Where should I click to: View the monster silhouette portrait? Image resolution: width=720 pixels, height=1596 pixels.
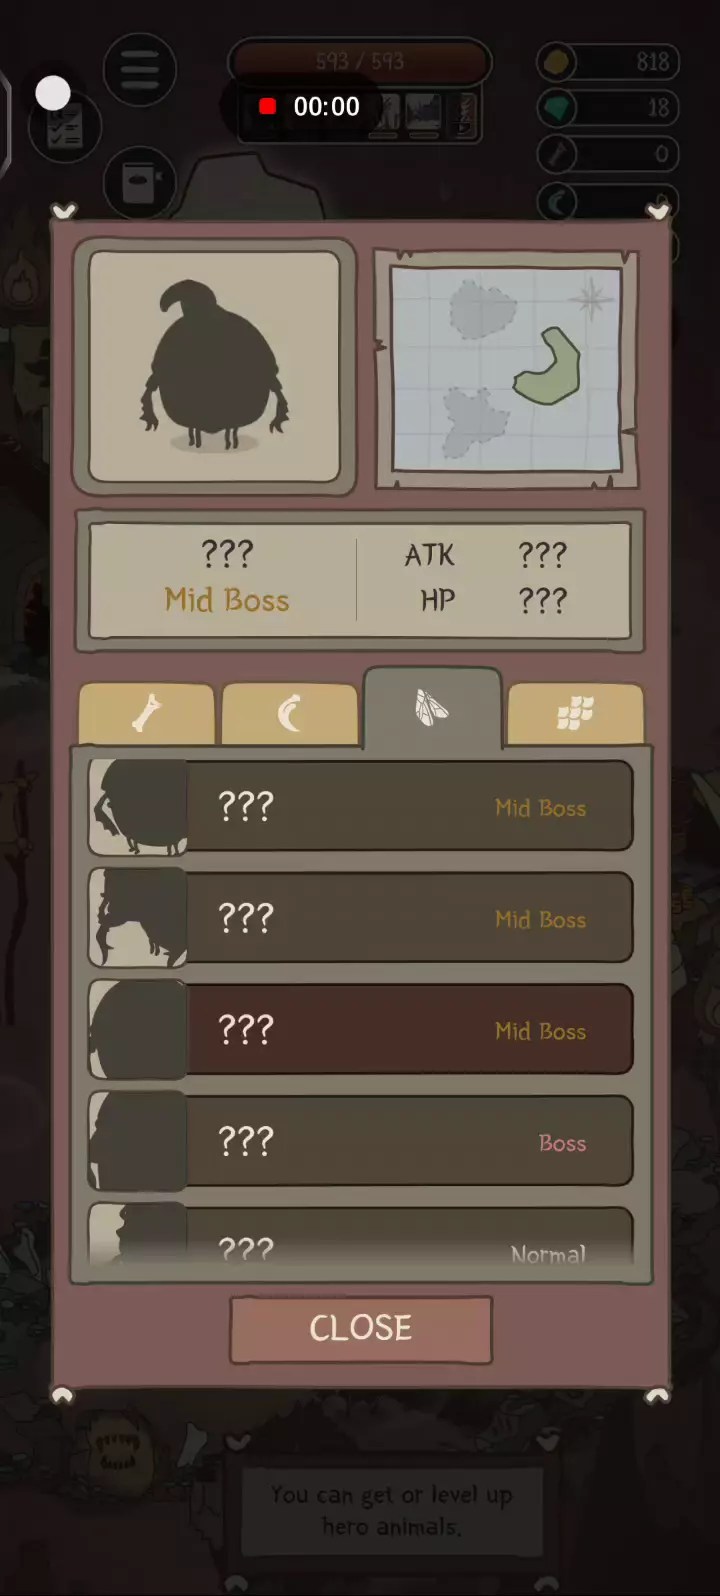215,367
